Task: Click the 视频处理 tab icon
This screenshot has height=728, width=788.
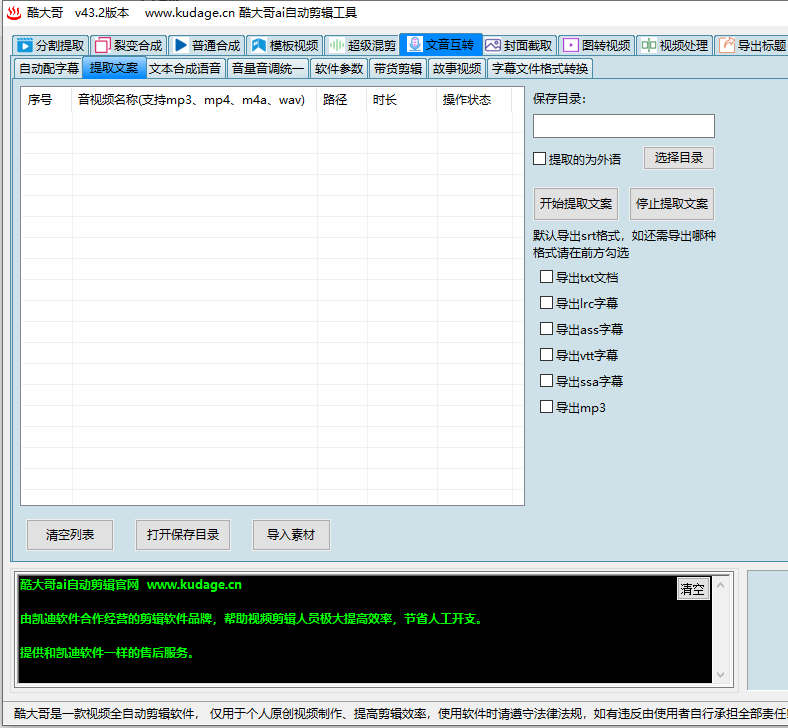Action: click(648, 46)
